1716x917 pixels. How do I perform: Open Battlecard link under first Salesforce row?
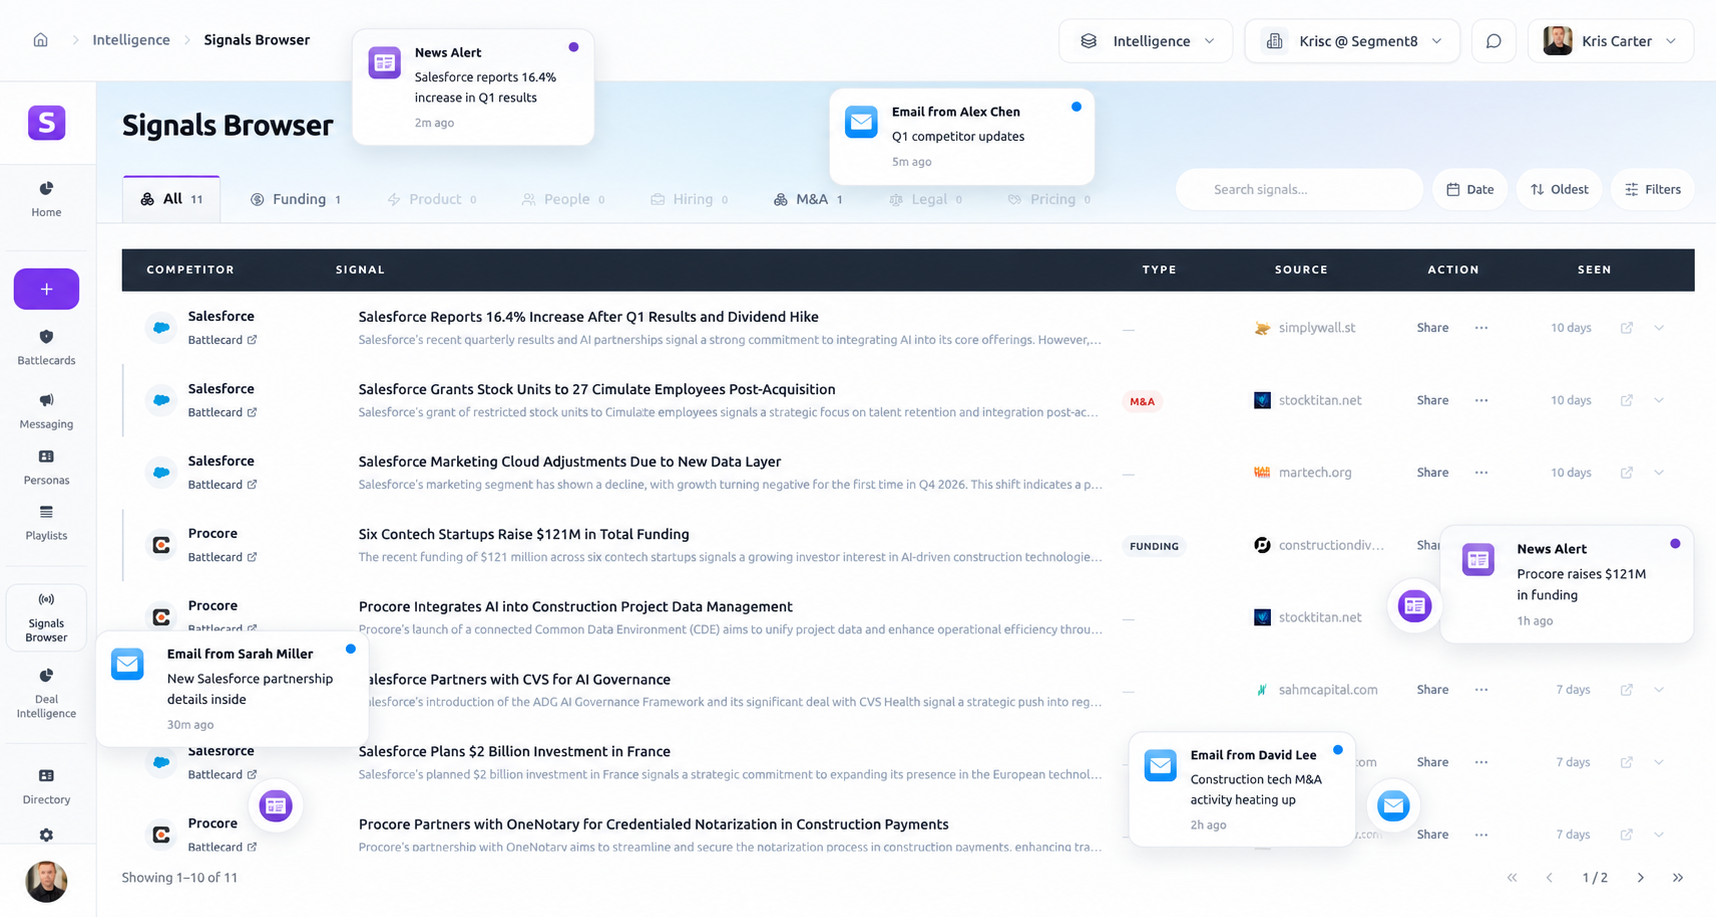pyautogui.click(x=222, y=340)
